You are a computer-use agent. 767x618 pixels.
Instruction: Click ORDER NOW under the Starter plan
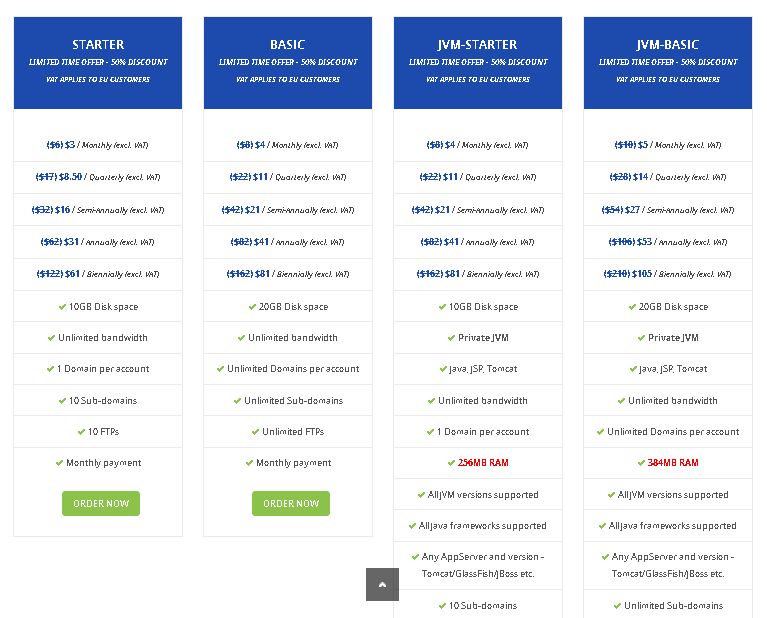point(101,504)
